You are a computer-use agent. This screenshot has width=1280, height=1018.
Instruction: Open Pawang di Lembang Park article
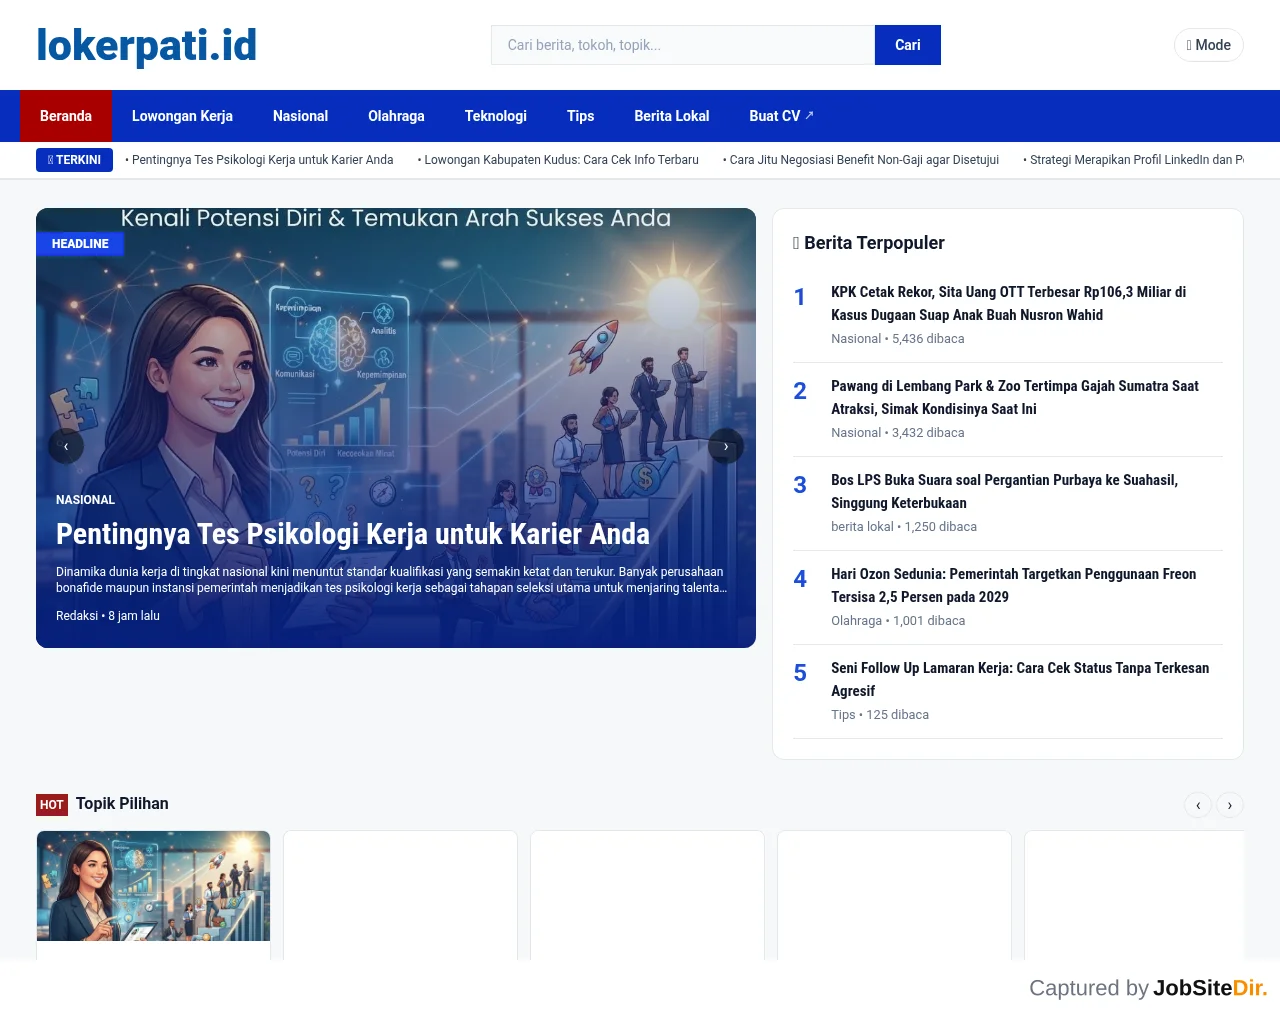(x=1015, y=397)
